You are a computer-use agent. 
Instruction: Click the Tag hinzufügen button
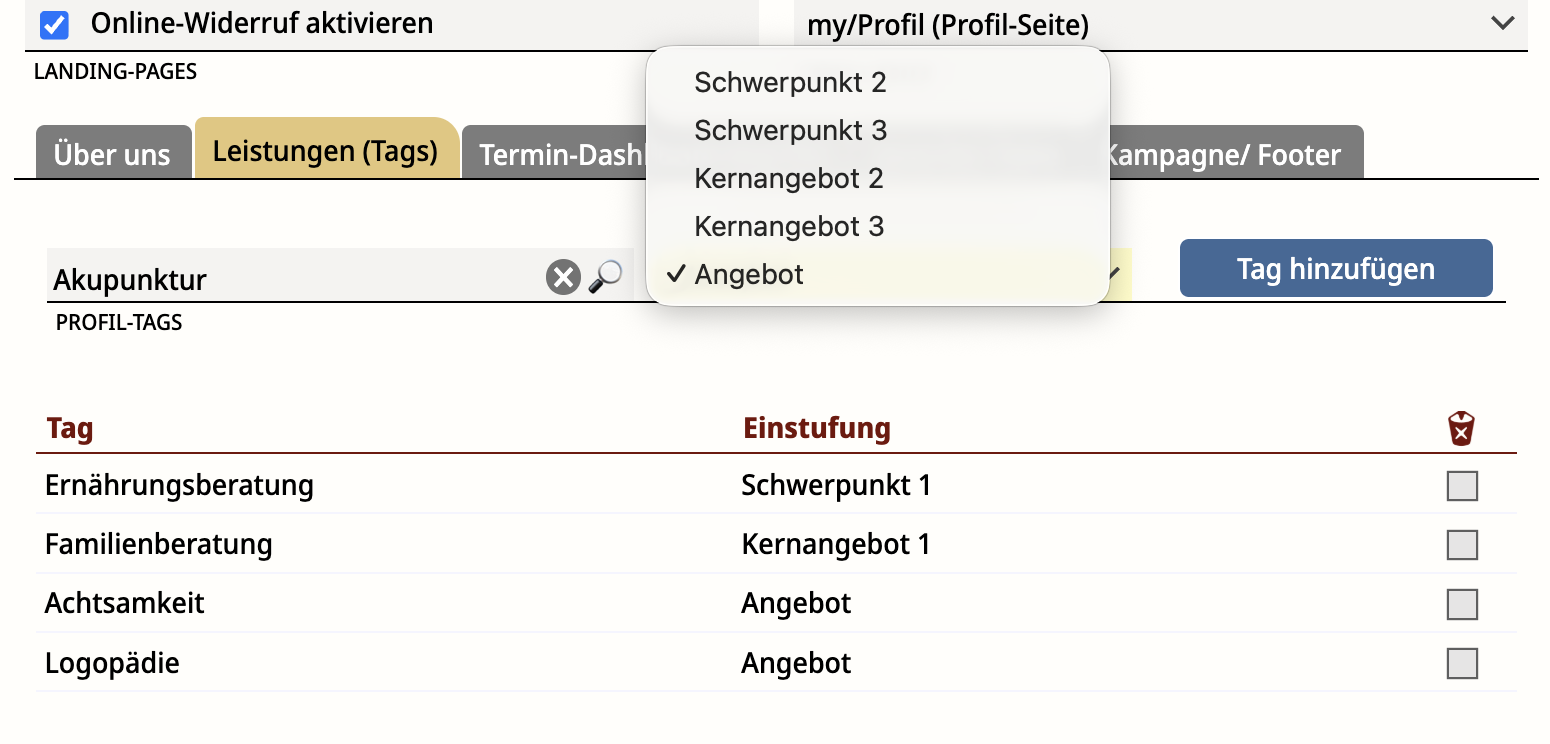pyautogui.click(x=1336, y=268)
